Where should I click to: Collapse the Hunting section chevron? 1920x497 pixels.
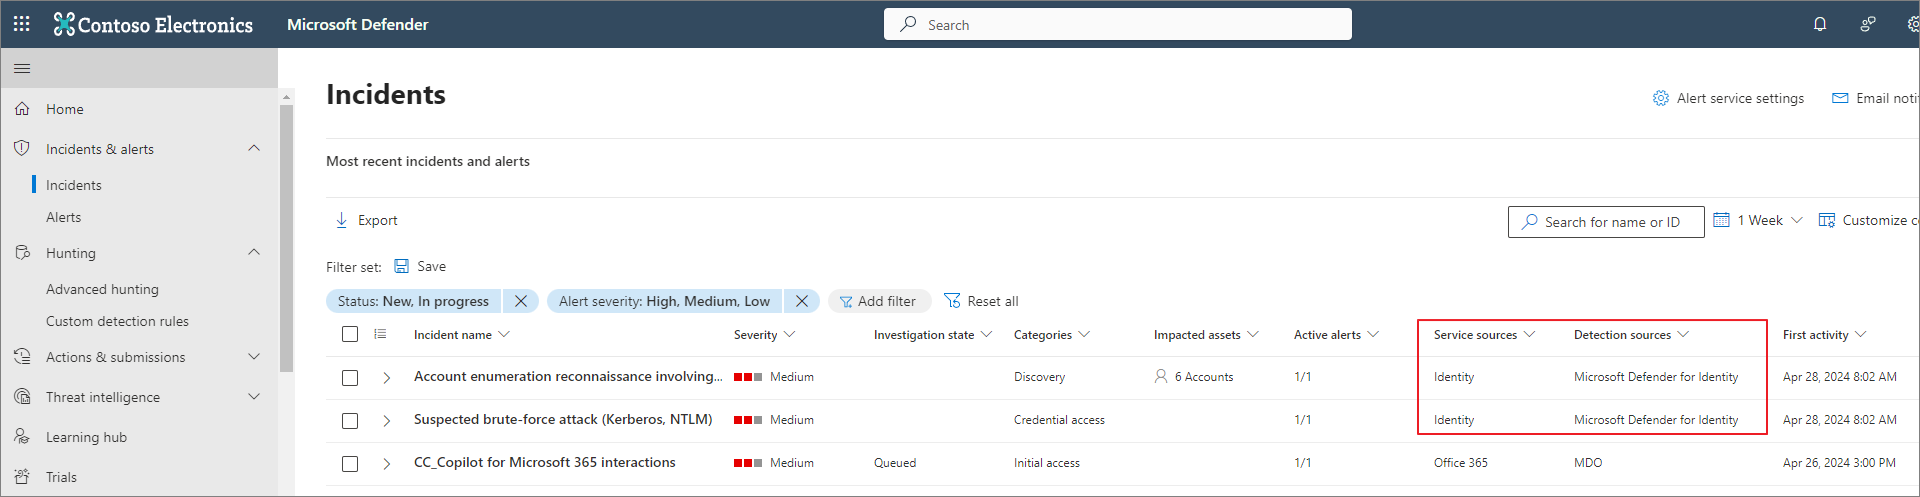254,252
